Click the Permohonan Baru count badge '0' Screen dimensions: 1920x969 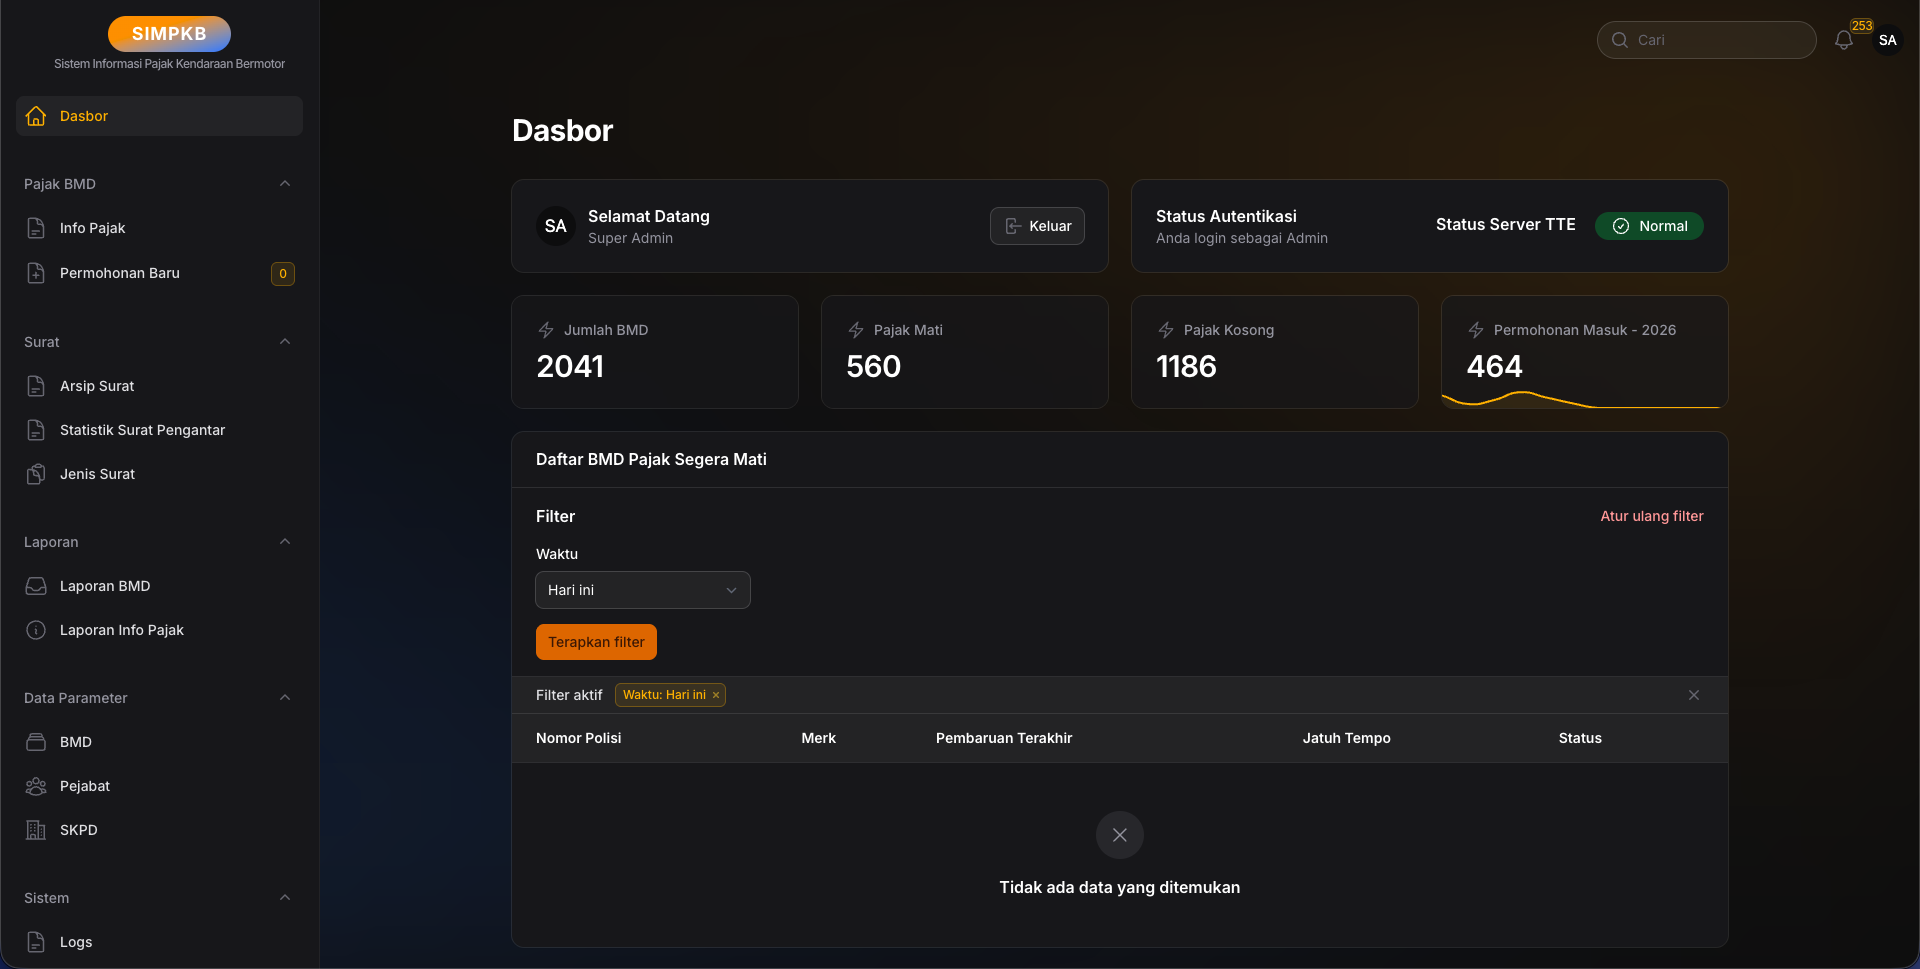(x=283, y=273)
